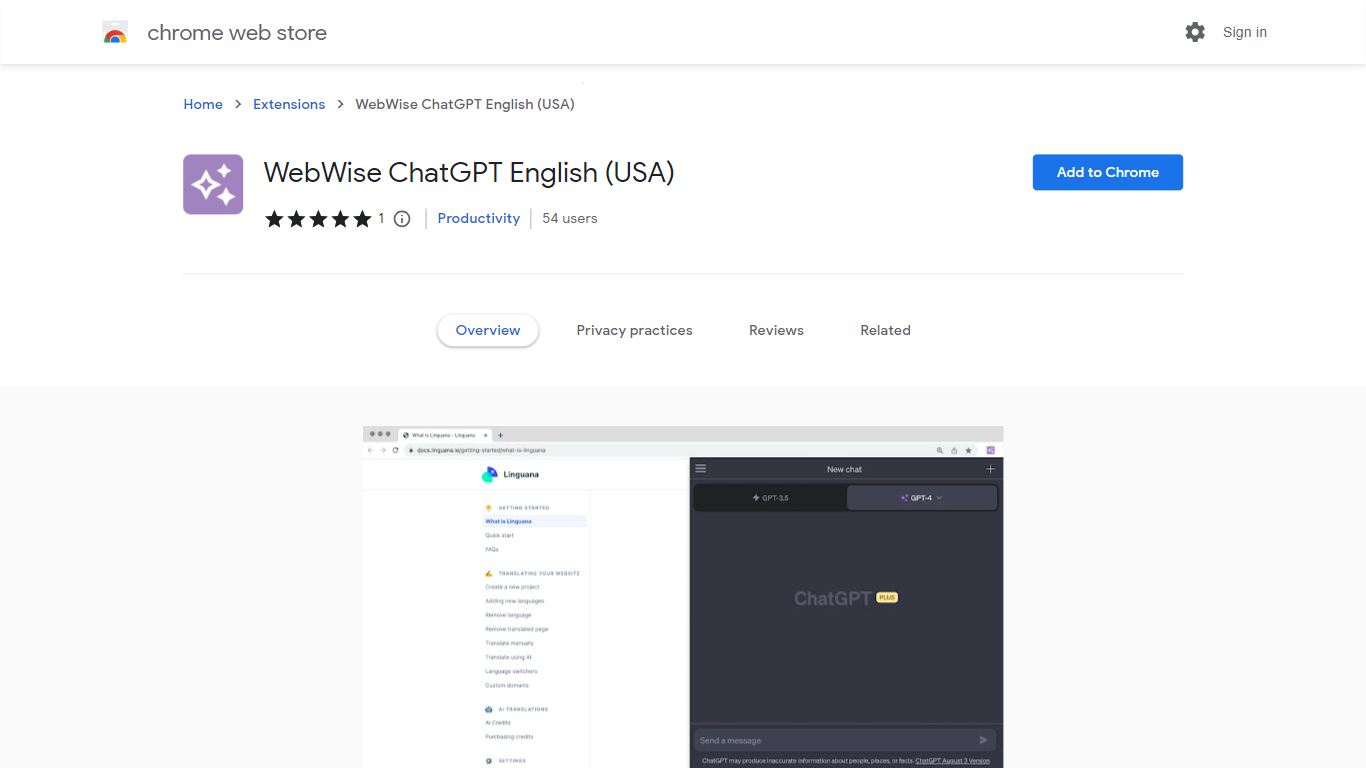Select the GPT-3.5 model toggle
The height and width of the screenshot is (768, 1366).
pos(770,497)
